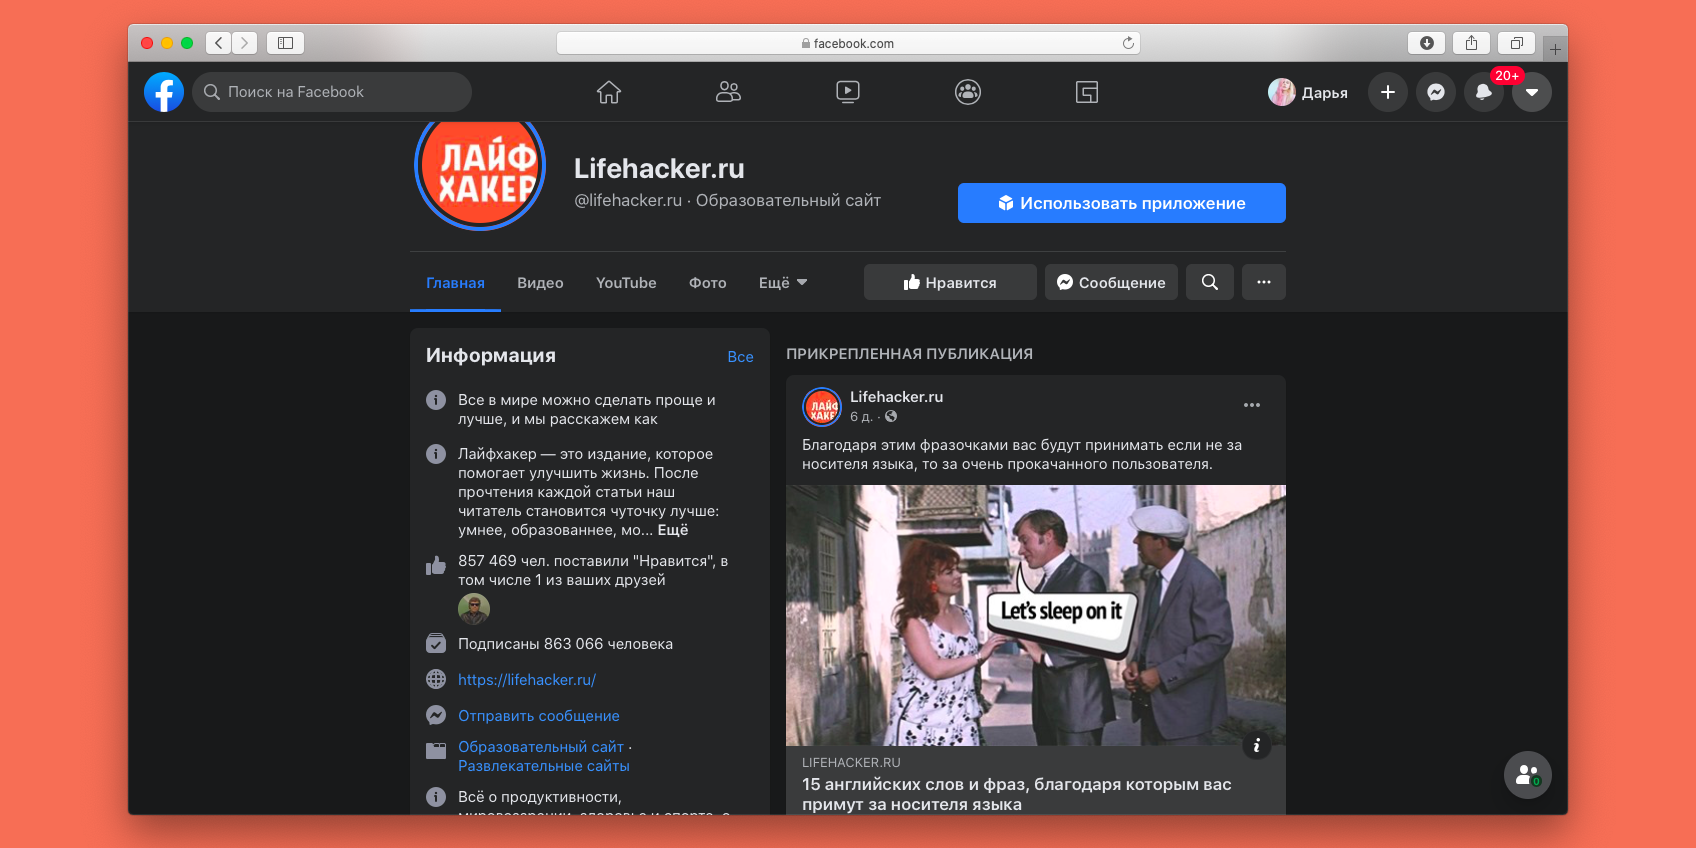Click the page search magnifier button
The height and width of the screenshot is (848, 1696).
coord(1209,282)
